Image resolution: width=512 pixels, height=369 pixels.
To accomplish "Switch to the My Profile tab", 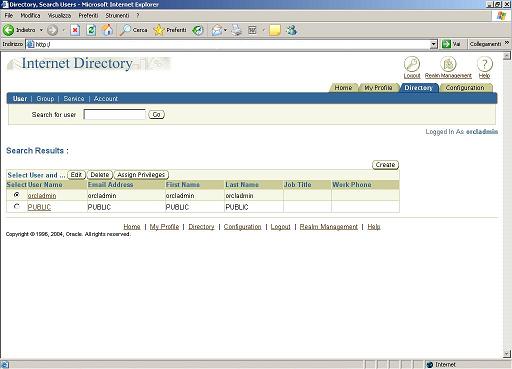I will coord(378,88).
